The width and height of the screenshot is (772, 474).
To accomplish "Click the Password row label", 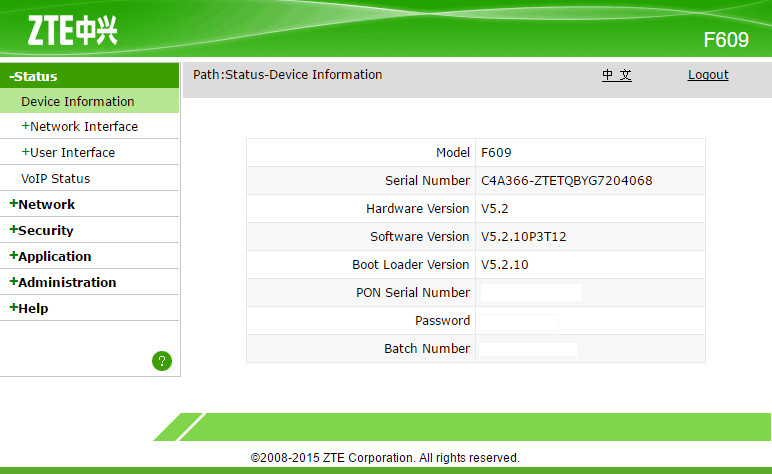I will coord(443,321).
